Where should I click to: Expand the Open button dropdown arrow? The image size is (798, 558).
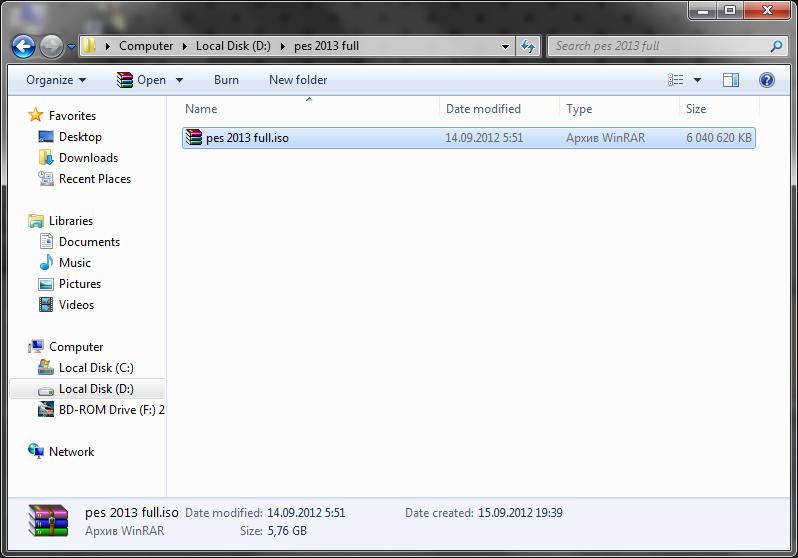[x=179, y=80]
